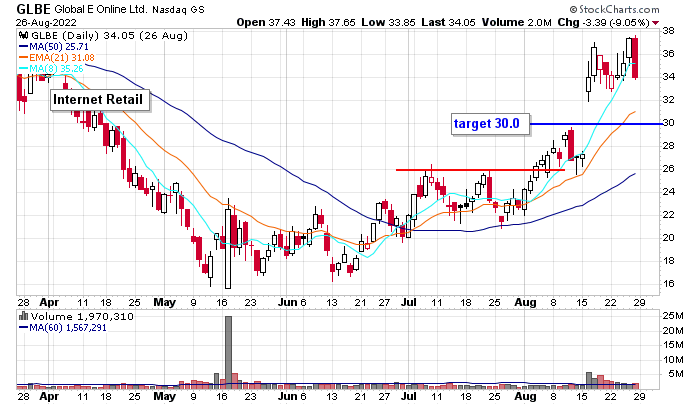Click the 25M label on the volume axis
Image resolution: width=700 pixels, height=405 pixels.
pyautogui.click(x=673, y=316)
